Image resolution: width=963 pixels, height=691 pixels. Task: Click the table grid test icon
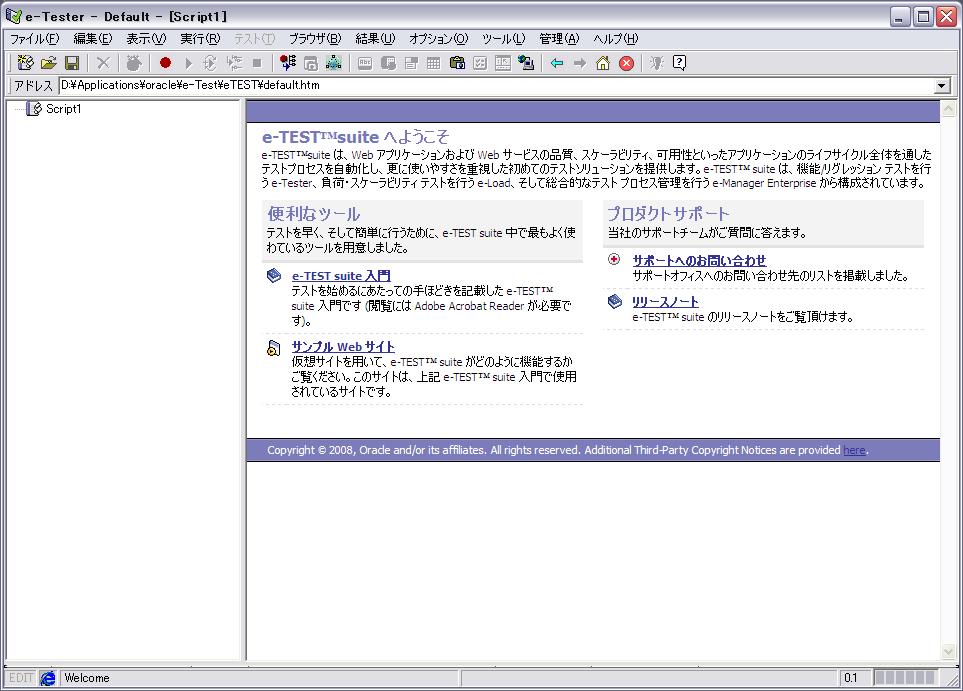[434, 63]
